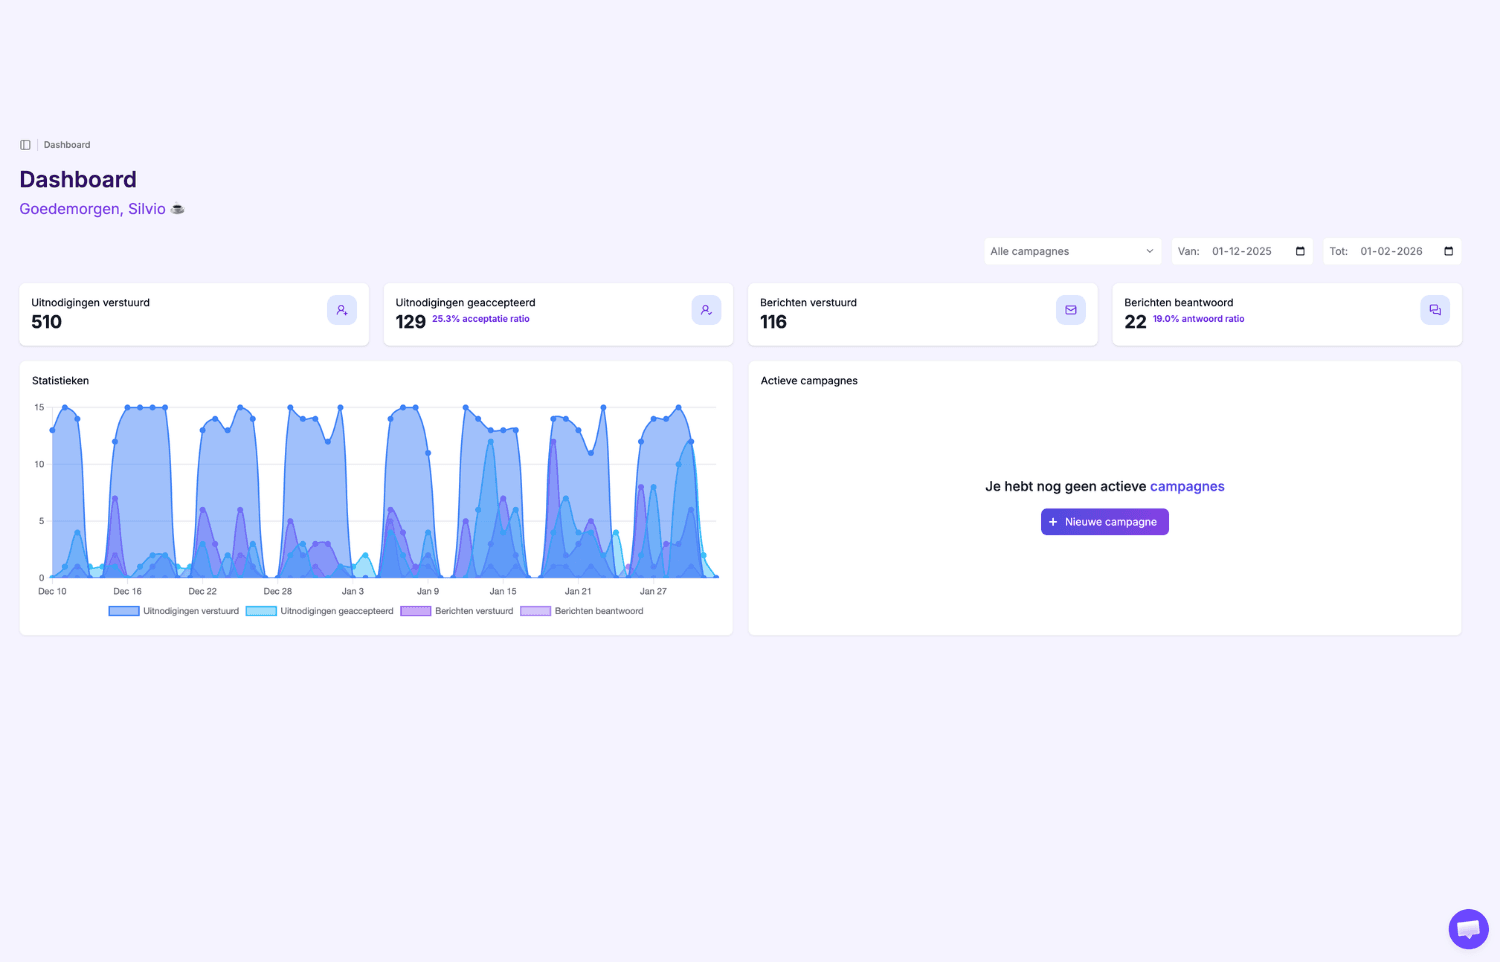Image resolution: width=1500 pixels, height=962 pixels.
Task: Select the Dashboard breadcrumb item
Action: point(67,145)
